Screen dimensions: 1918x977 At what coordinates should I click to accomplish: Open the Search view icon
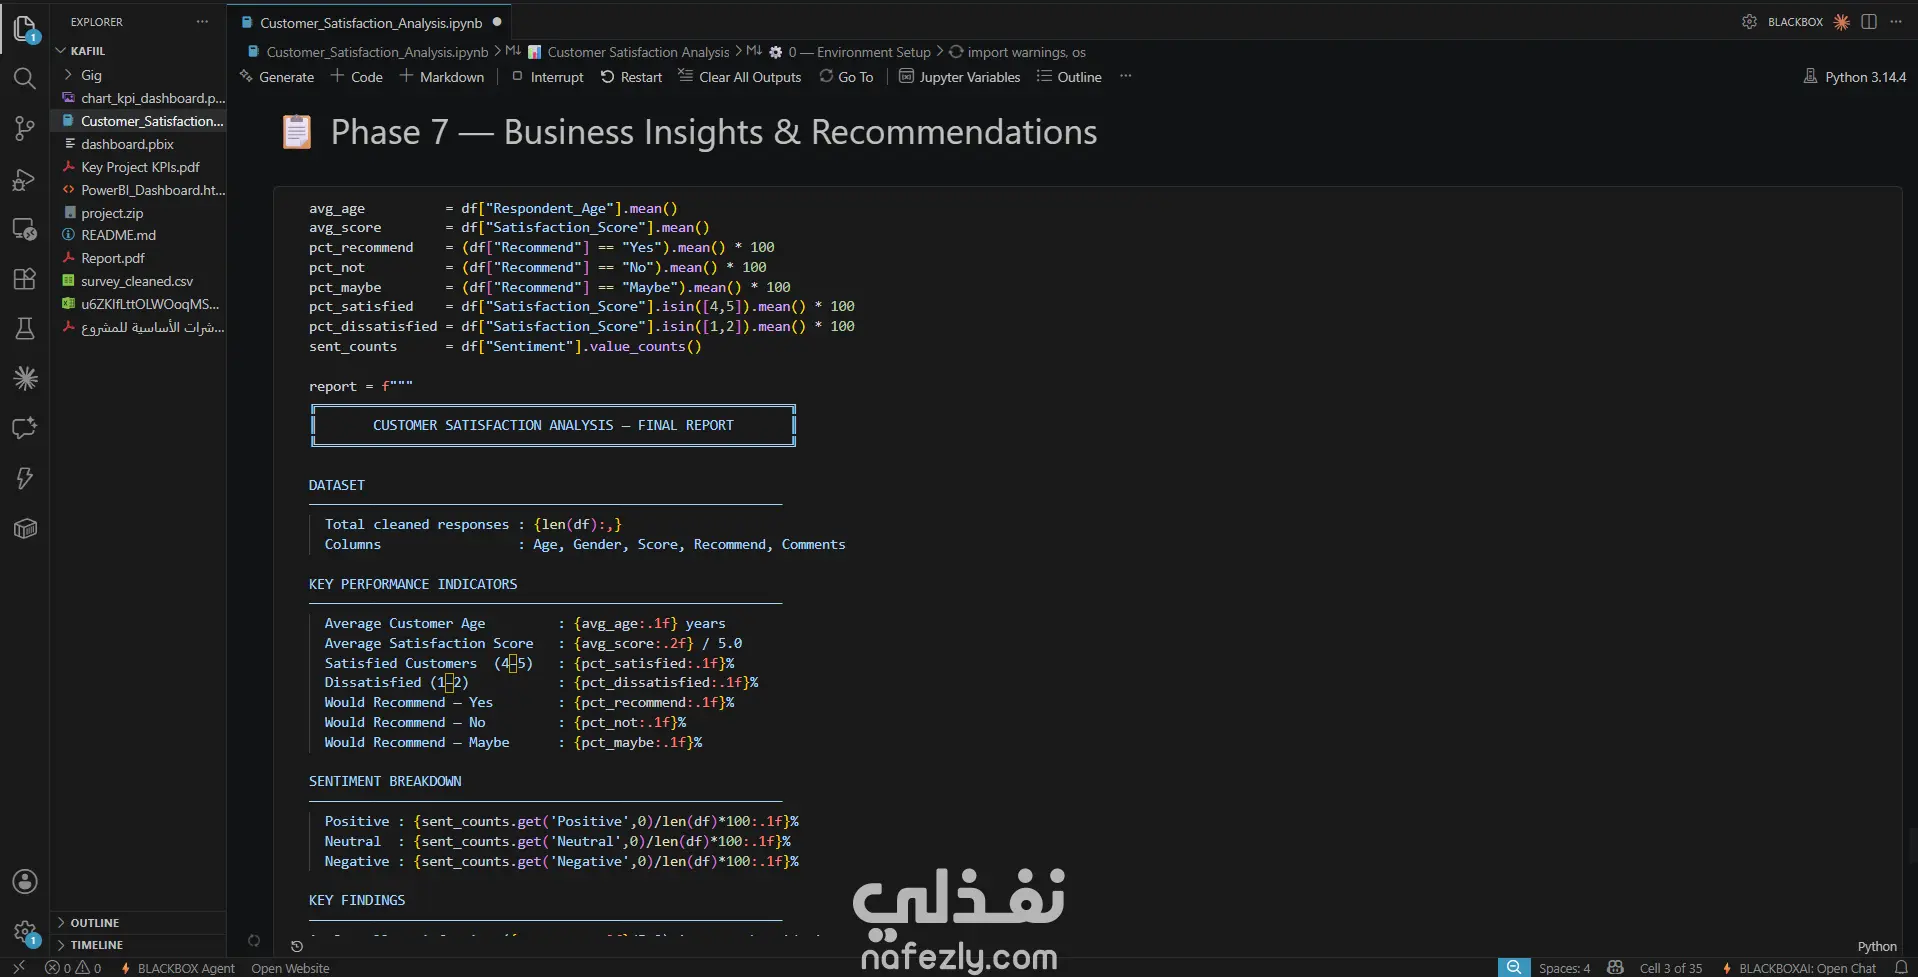[25, 78]
